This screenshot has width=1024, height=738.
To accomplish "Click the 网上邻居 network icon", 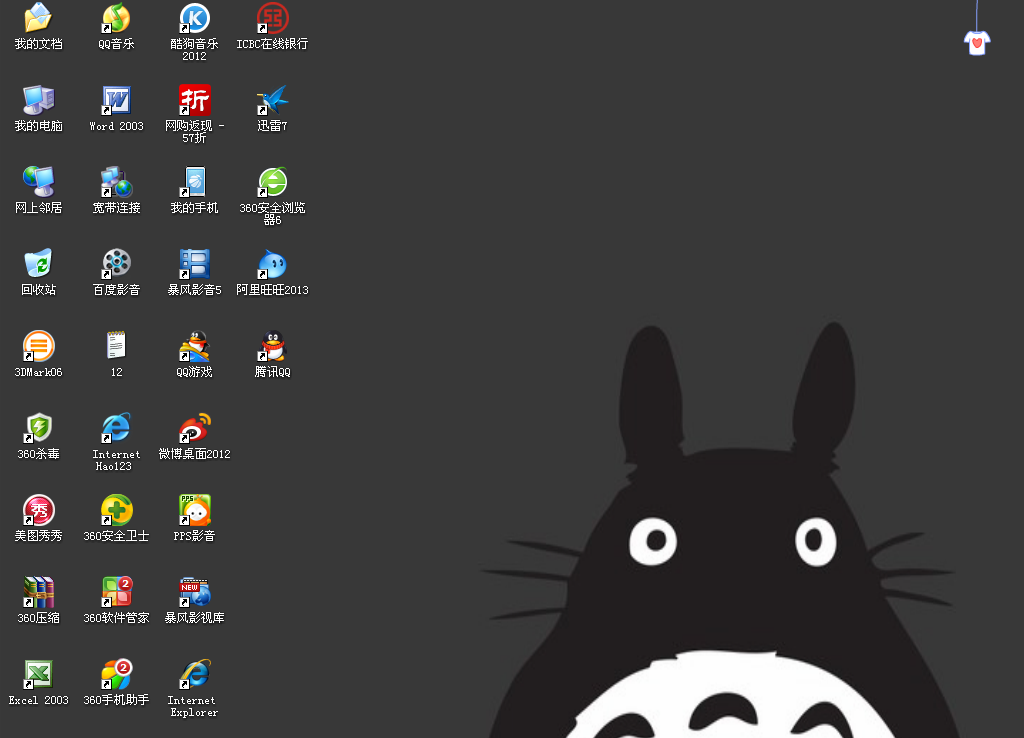I will pos(38,182).
